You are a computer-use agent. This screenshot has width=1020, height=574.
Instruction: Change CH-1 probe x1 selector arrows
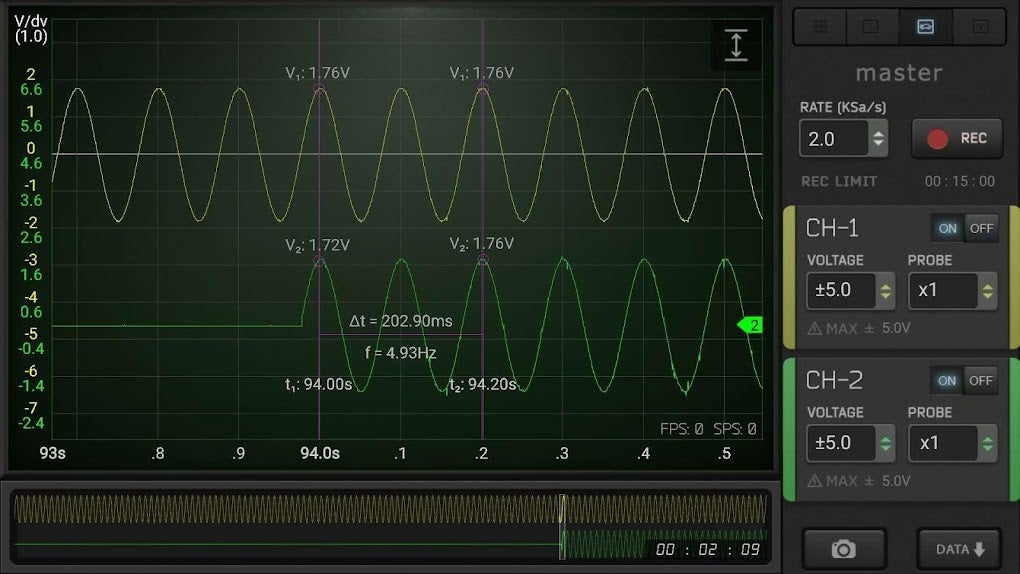(987, 290)
